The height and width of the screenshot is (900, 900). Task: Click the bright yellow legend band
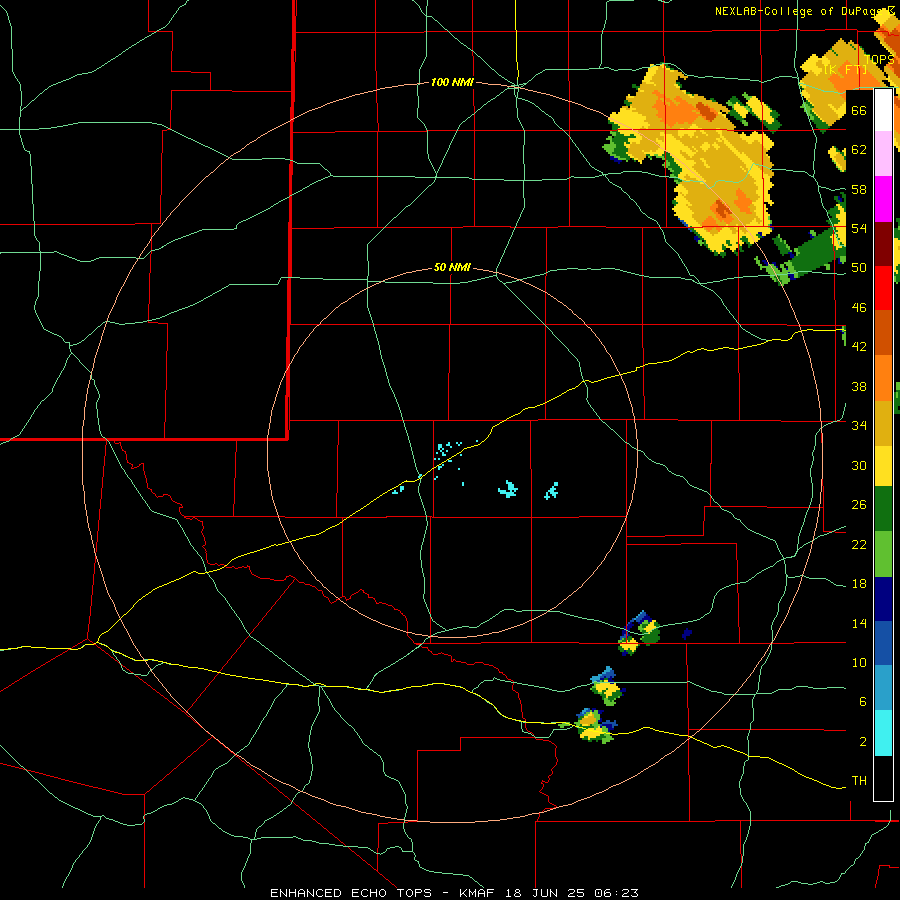pyautogui.click(x=883, y=466)
